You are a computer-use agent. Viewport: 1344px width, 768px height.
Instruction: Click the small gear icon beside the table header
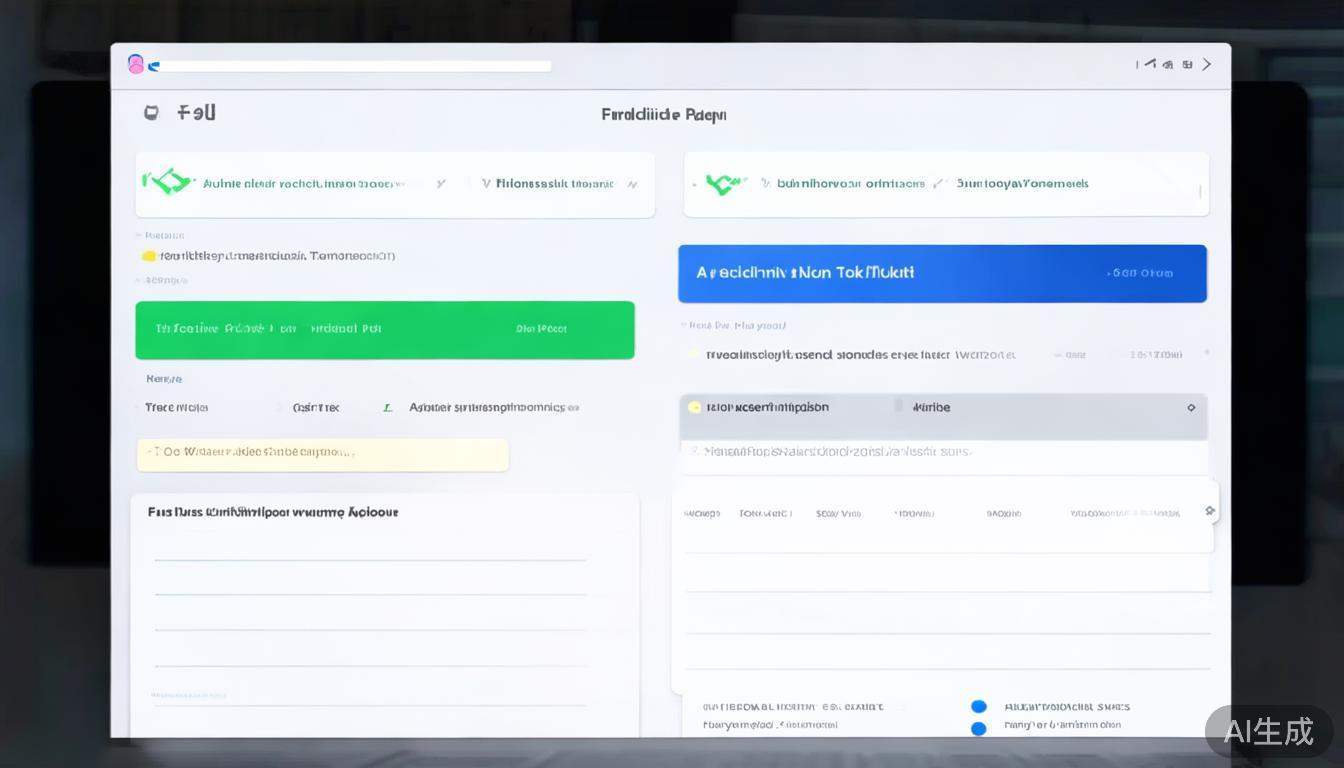click(x=1210, y=511)
